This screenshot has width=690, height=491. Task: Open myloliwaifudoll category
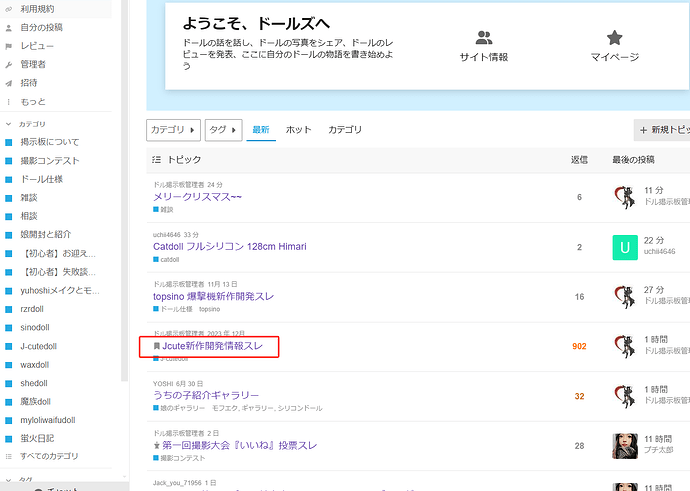(x=48, y=420)
